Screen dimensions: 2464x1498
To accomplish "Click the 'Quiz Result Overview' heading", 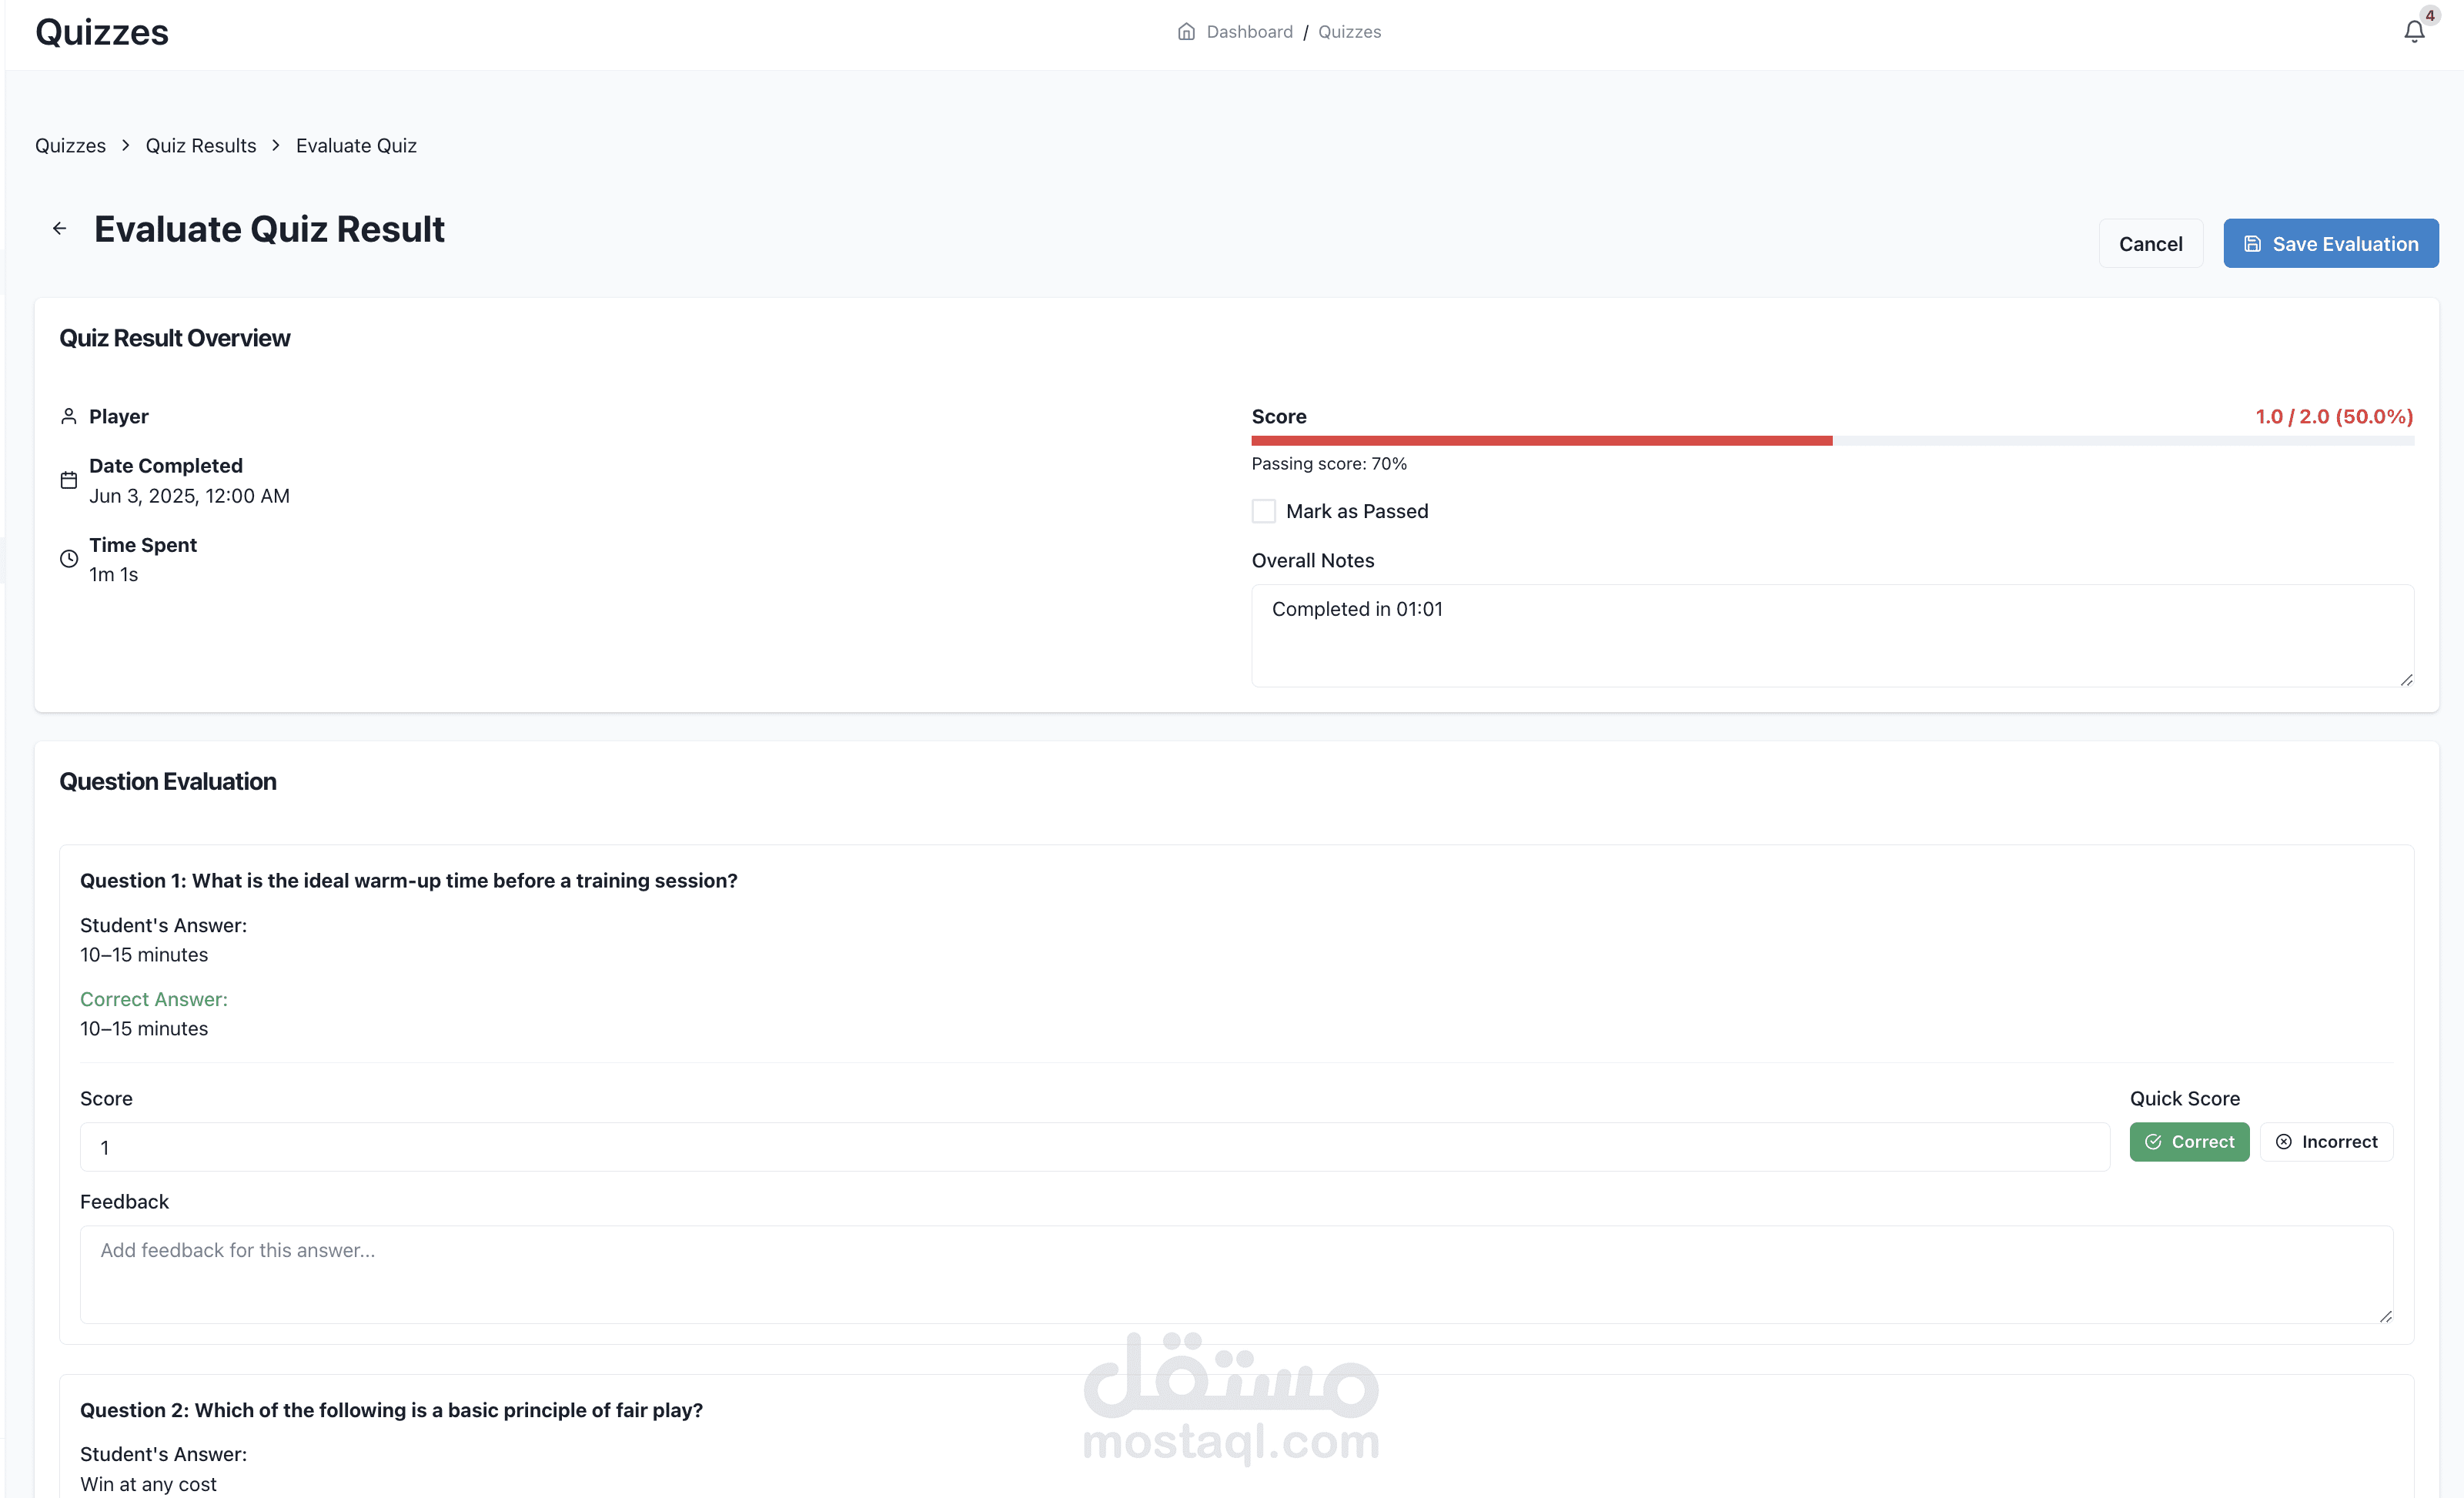I will [175, 339].
